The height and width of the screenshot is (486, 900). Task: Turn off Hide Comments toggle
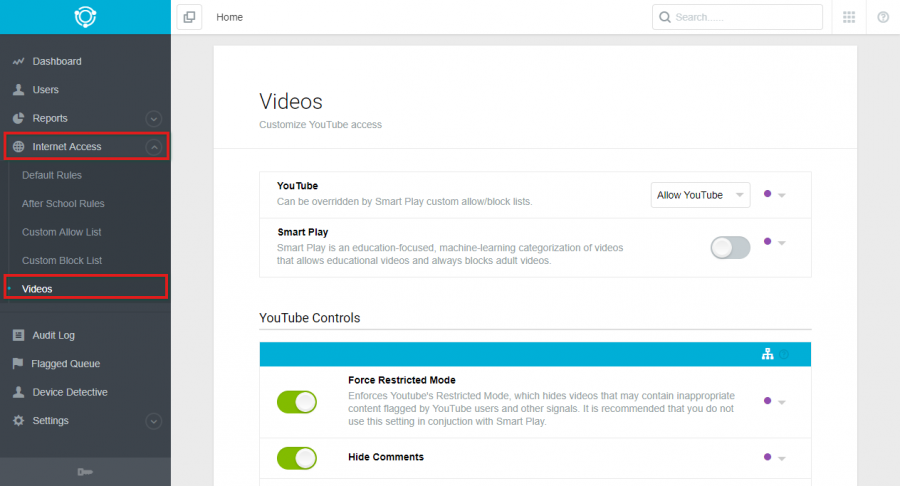click(297, 458)
